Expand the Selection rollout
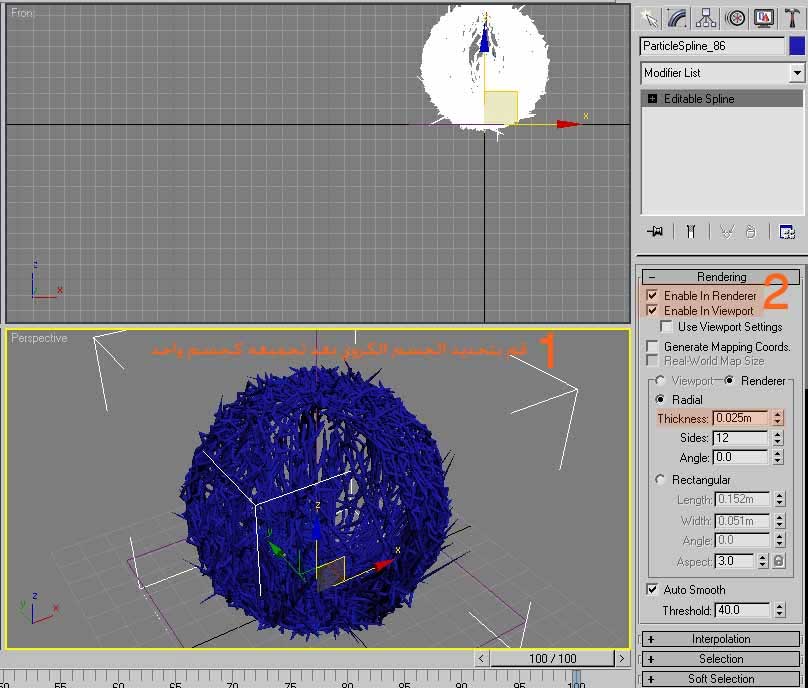Image resolution: width=808 pixels, height=688 pixels. coord(721,659)
